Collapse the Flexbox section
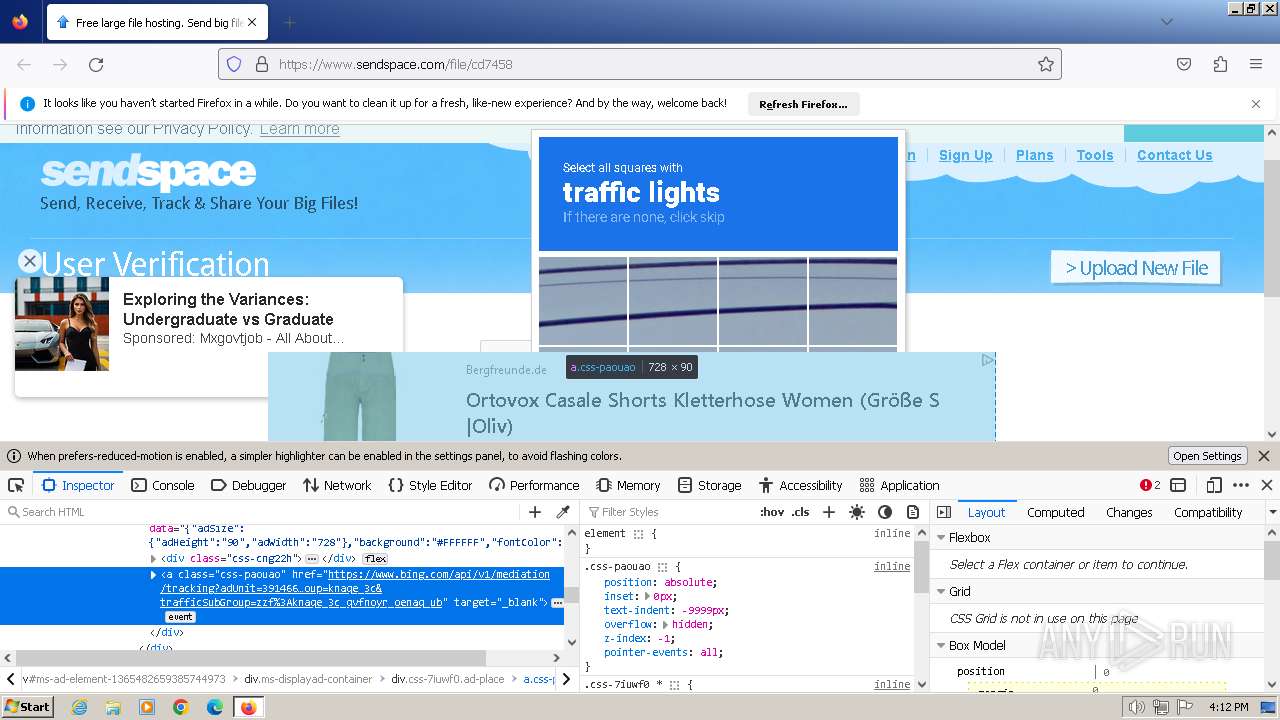The width and height of the screenshot is (1280, 720). 941,537
